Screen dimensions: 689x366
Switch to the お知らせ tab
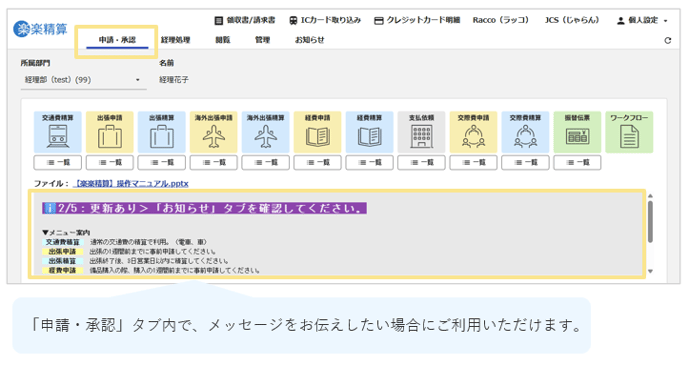tap(309, 40)
